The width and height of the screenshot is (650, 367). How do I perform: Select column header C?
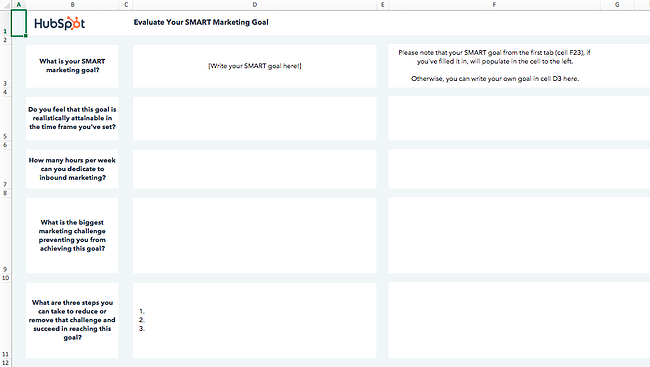(126, 5)
